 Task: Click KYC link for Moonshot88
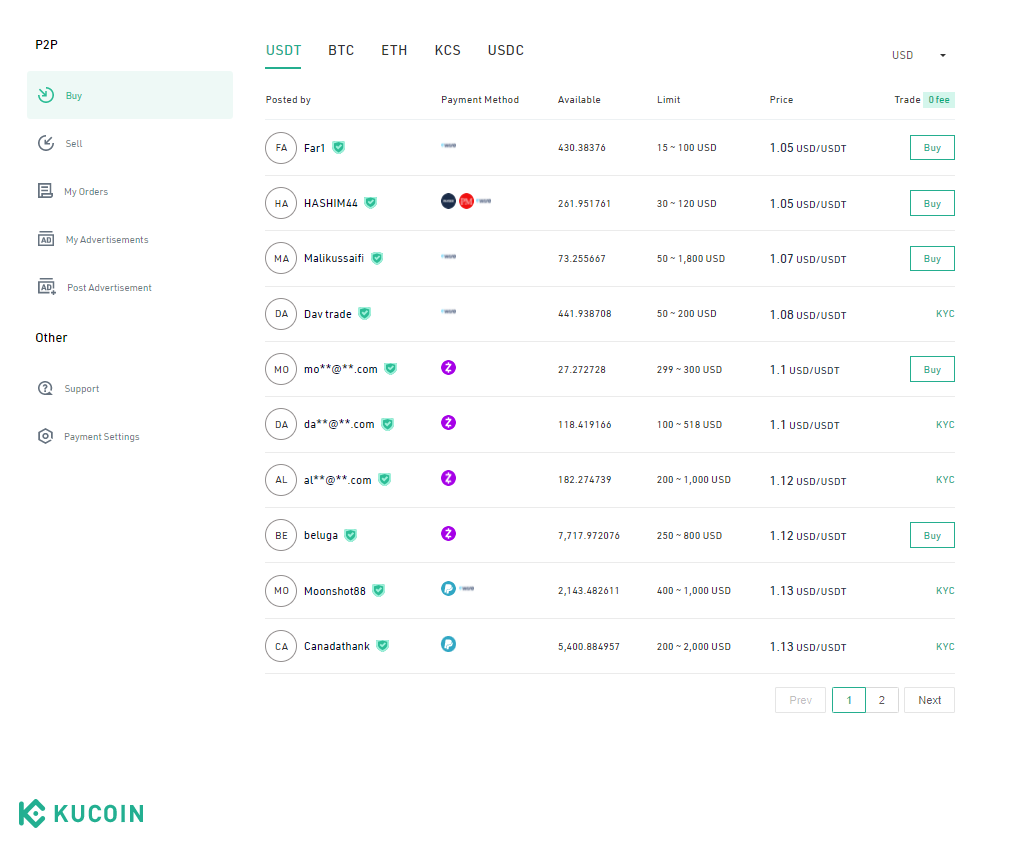click(945, 591)
